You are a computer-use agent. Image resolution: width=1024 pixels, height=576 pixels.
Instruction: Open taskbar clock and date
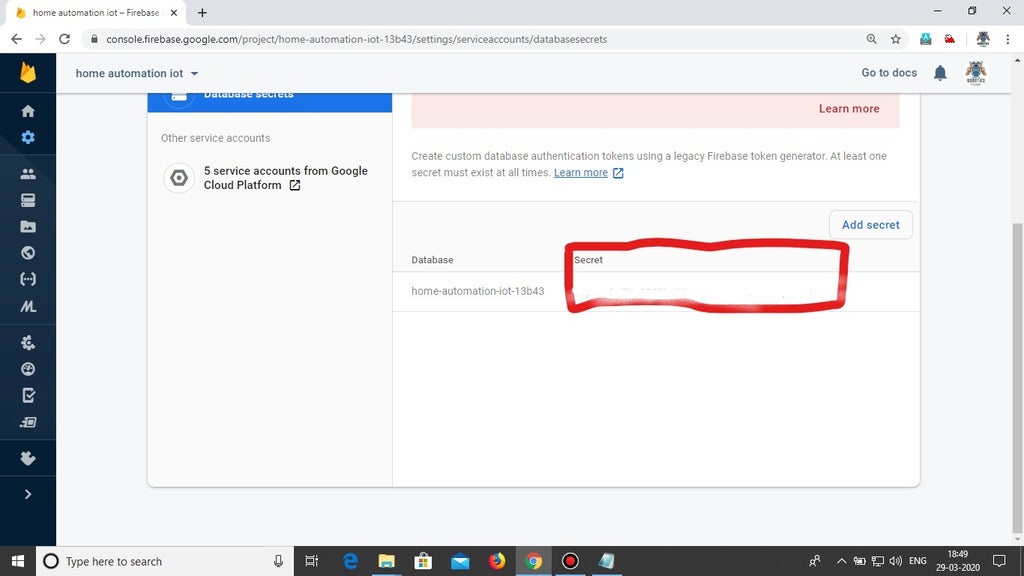[x=957, y=561]
